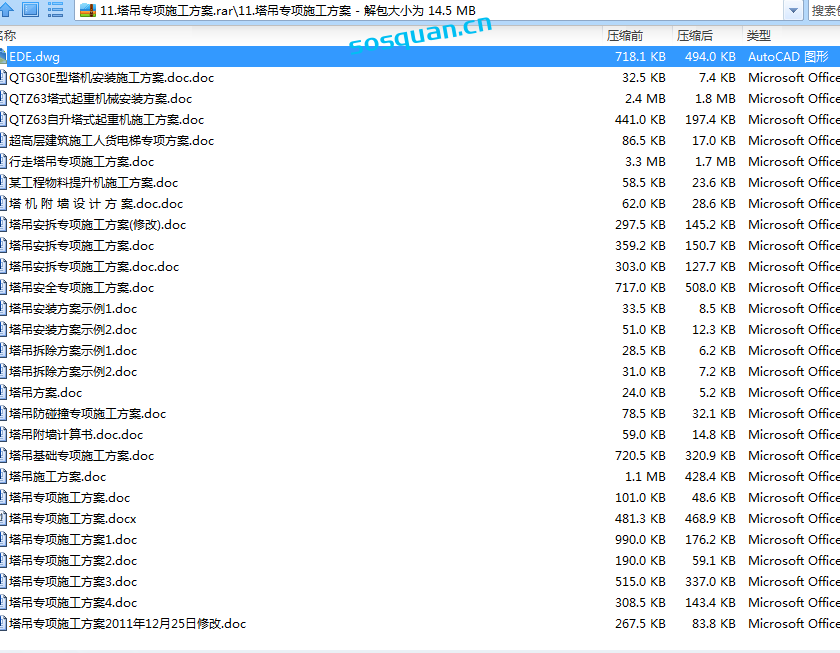Select 塔吊附墙计算书.doc.doc entry
Viewport: 840px width, 653px height.
(x=76, y=435)
